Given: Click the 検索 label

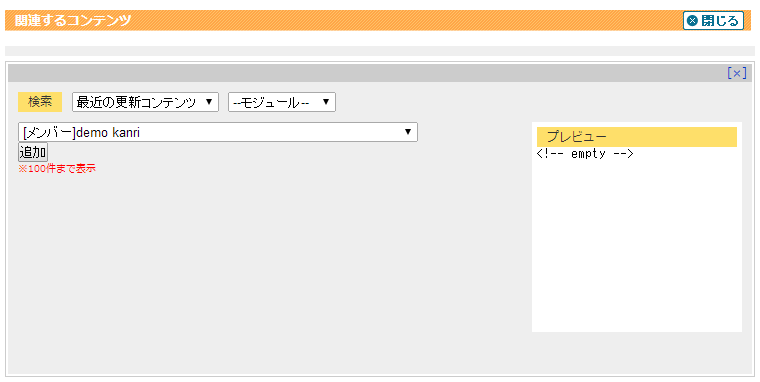Looking at the screenshot, I should coord(40,102).
